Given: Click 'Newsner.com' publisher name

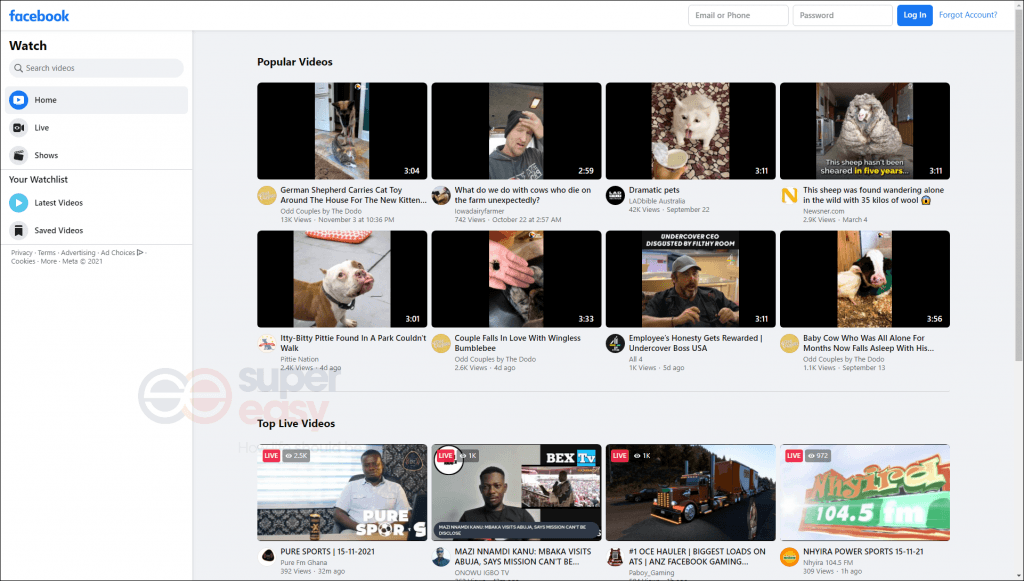Looking at the screenshot, I should click(824, 211).
